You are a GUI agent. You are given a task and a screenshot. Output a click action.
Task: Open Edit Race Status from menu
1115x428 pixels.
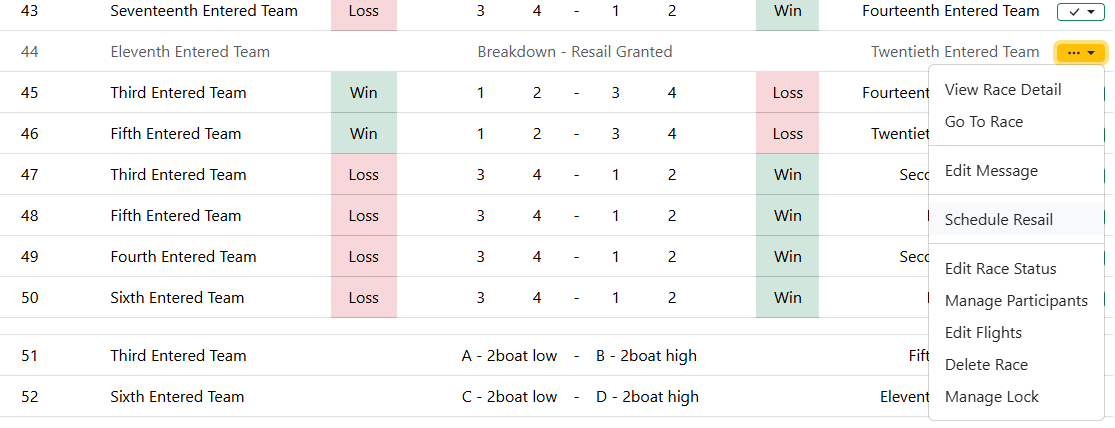click(1000, 269)
